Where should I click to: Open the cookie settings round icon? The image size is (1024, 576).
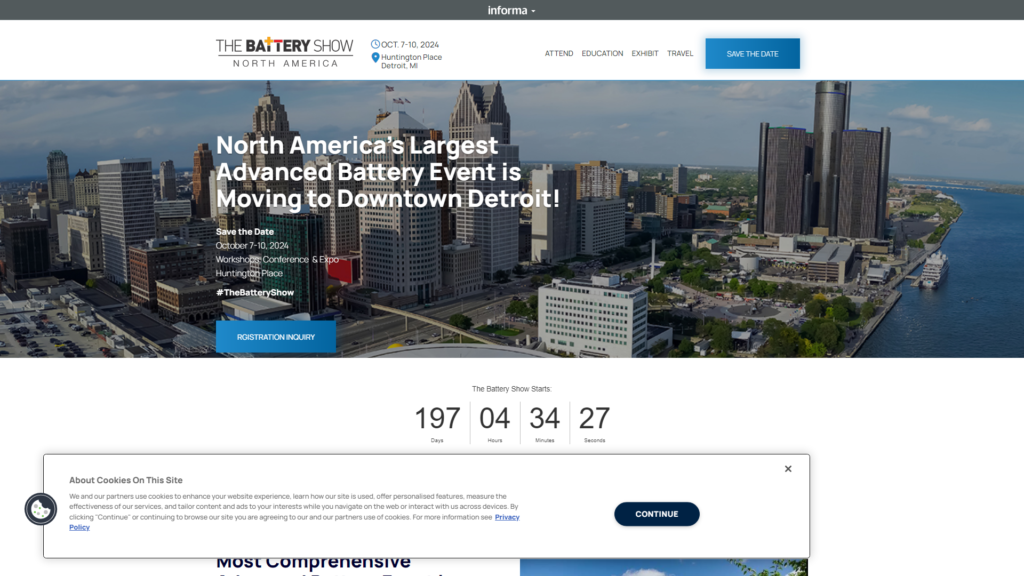coord(40,509)
